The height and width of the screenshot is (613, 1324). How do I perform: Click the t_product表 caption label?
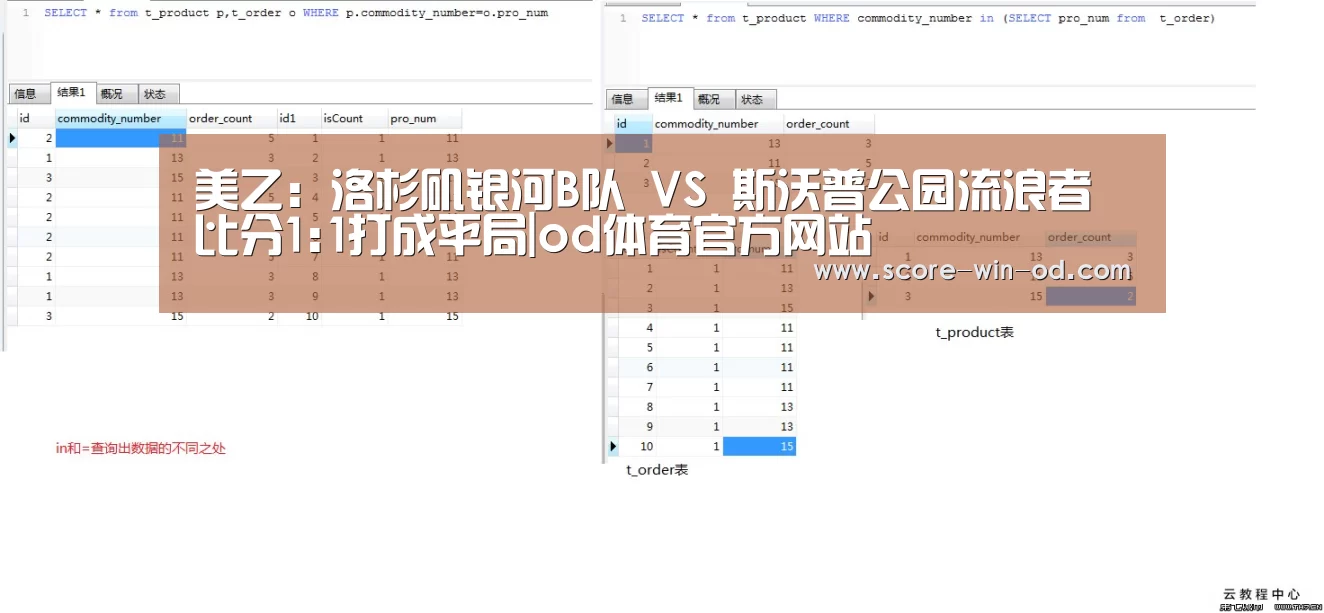tap(974, 332)
